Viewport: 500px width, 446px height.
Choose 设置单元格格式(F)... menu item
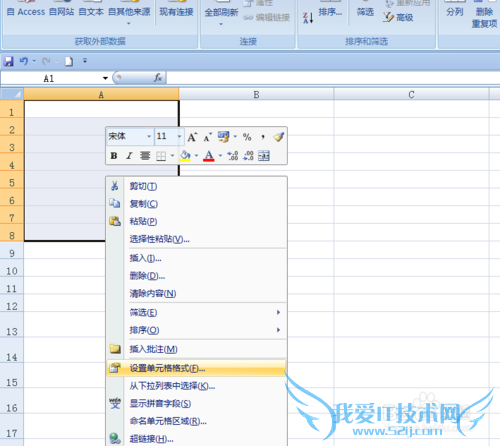click(197, 368)
